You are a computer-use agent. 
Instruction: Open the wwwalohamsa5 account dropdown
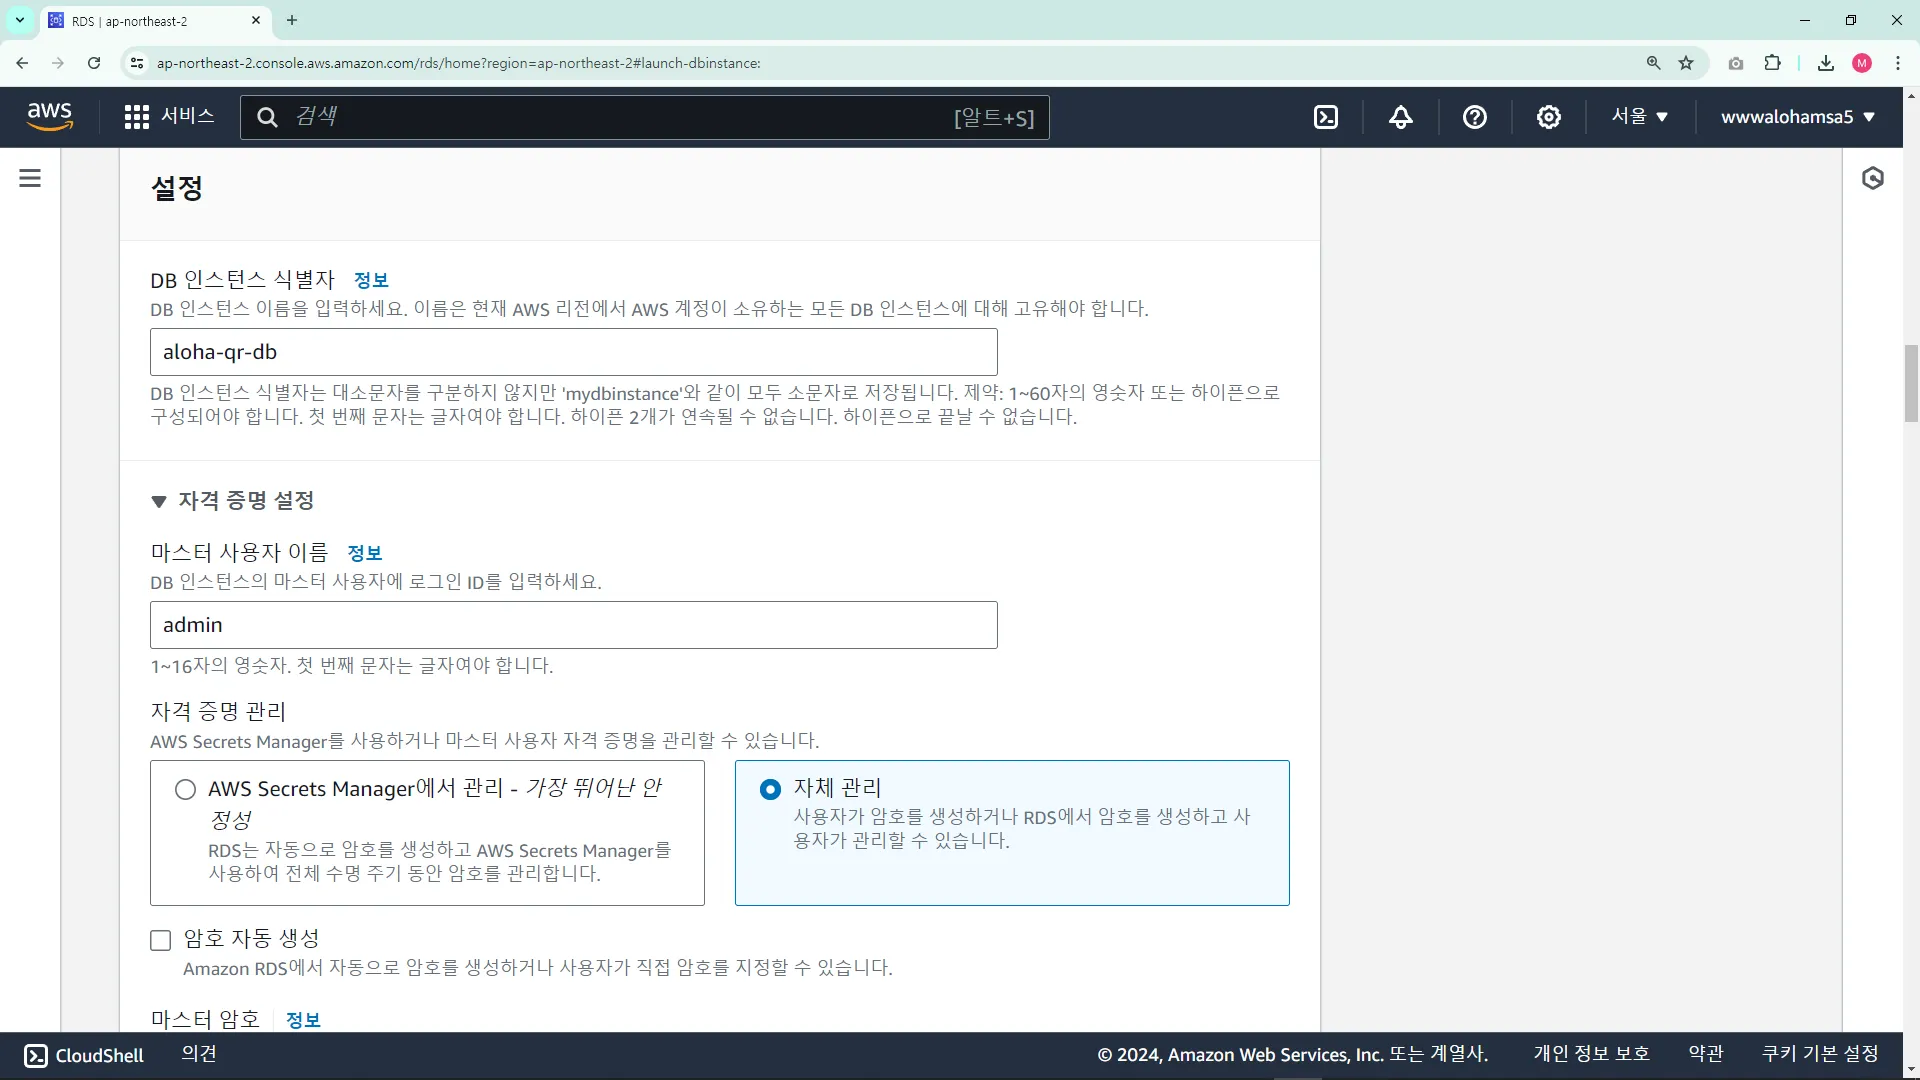(1797, 117)
